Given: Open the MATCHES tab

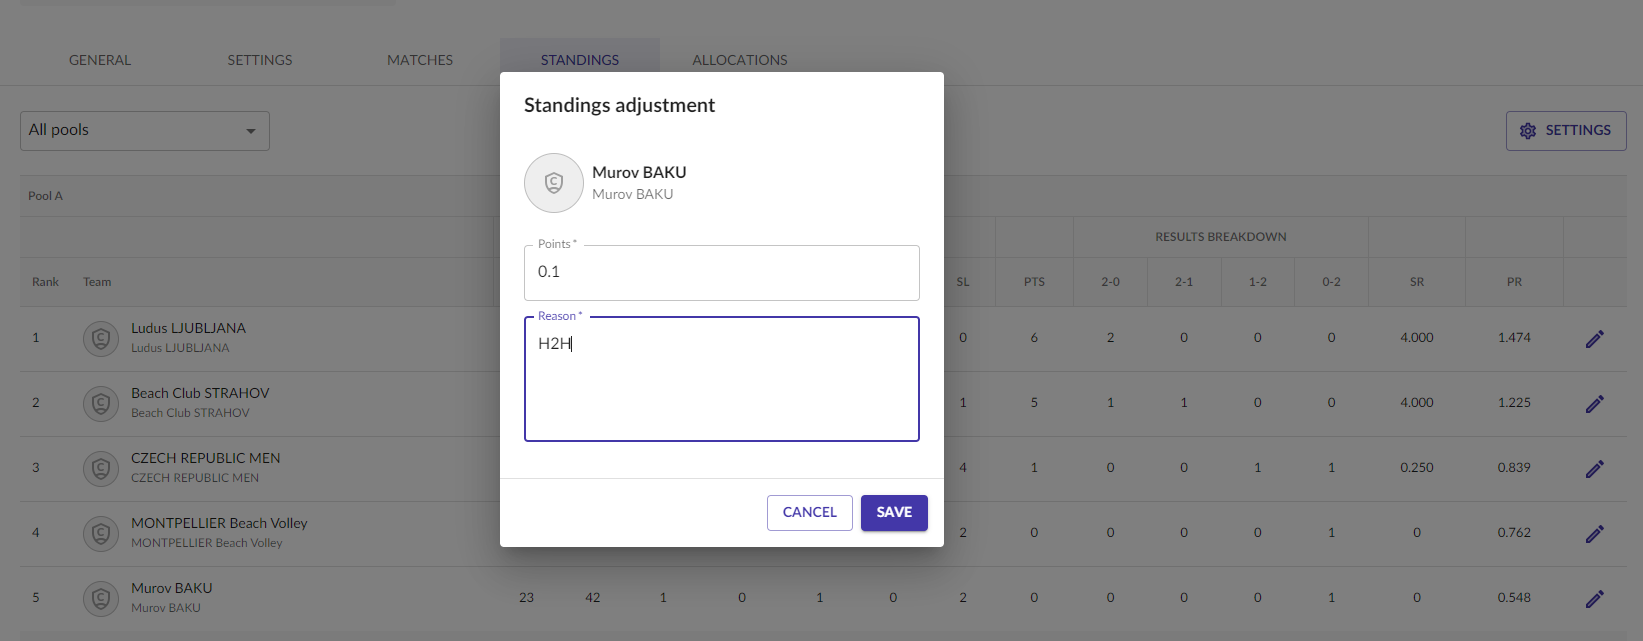Looking at the screenshot, I should point(420,60).
